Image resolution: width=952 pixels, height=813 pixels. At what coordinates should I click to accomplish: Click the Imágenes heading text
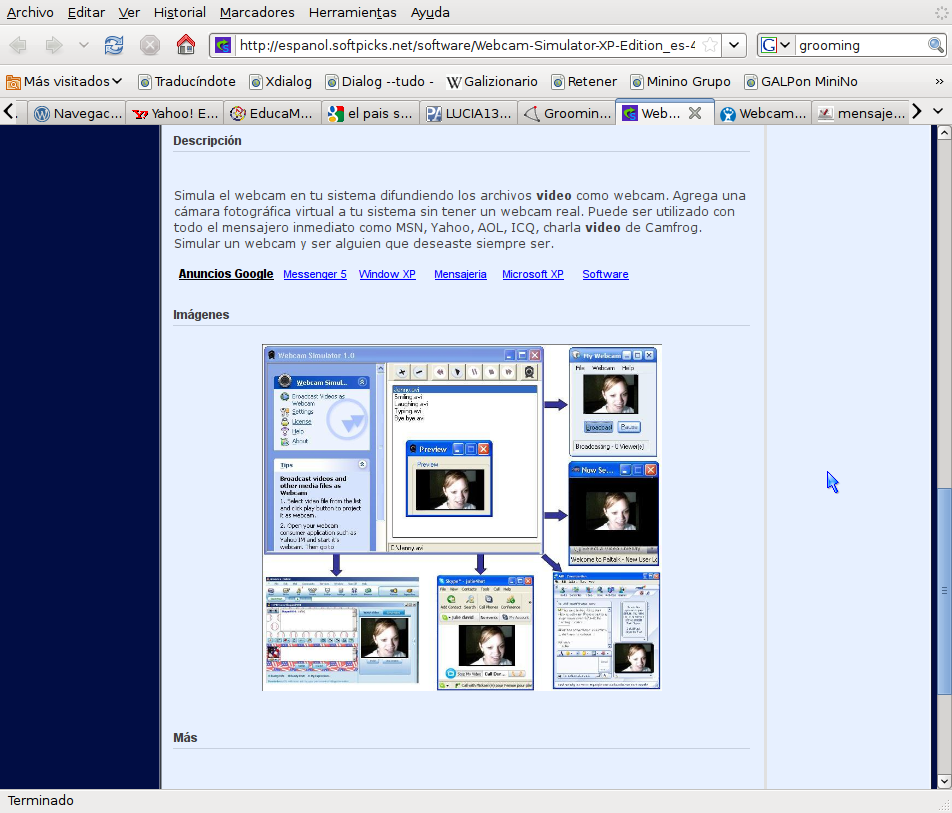201,315
